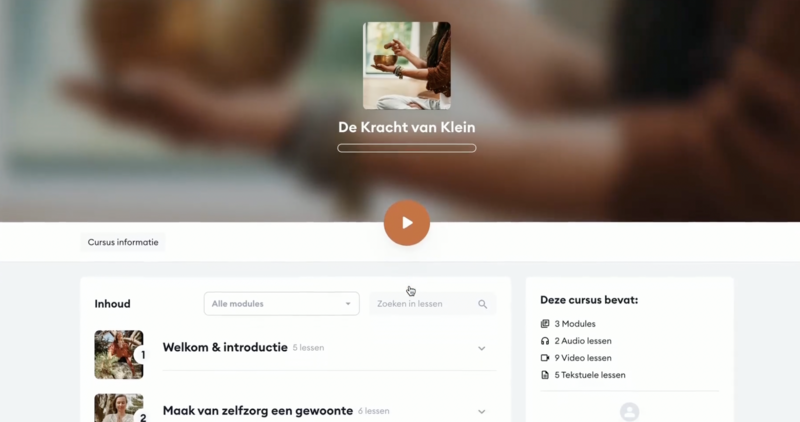800x422 pixels.
Task: Start the course with the orange play button
Action: click(x=407, y=223)
